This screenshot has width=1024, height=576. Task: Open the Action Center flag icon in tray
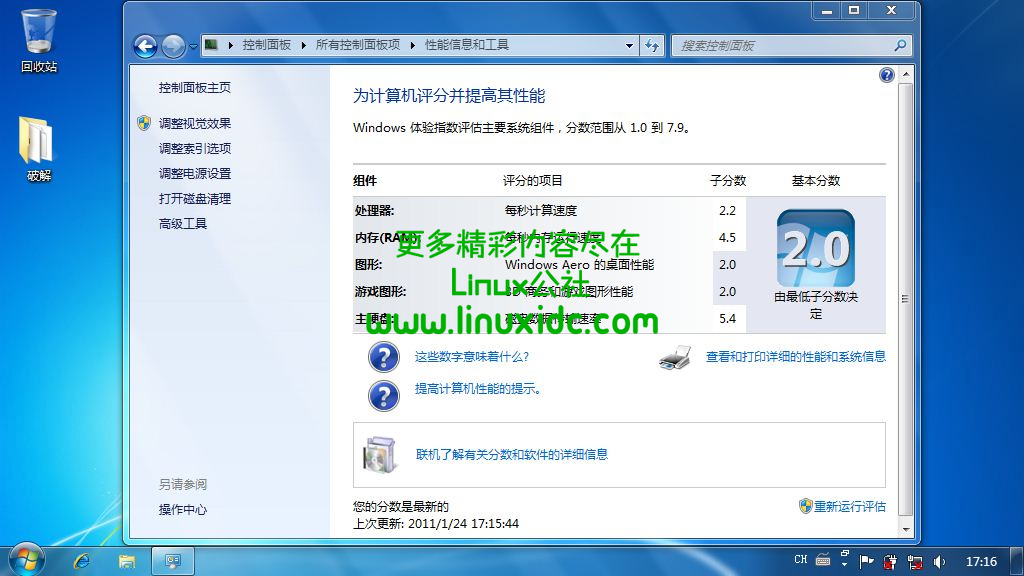[x=865, y=561]
